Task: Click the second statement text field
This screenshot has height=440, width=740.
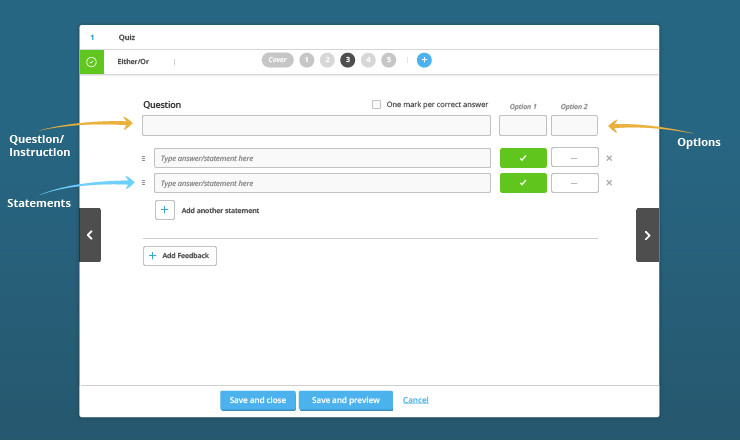Action: [x=322, y=183]
